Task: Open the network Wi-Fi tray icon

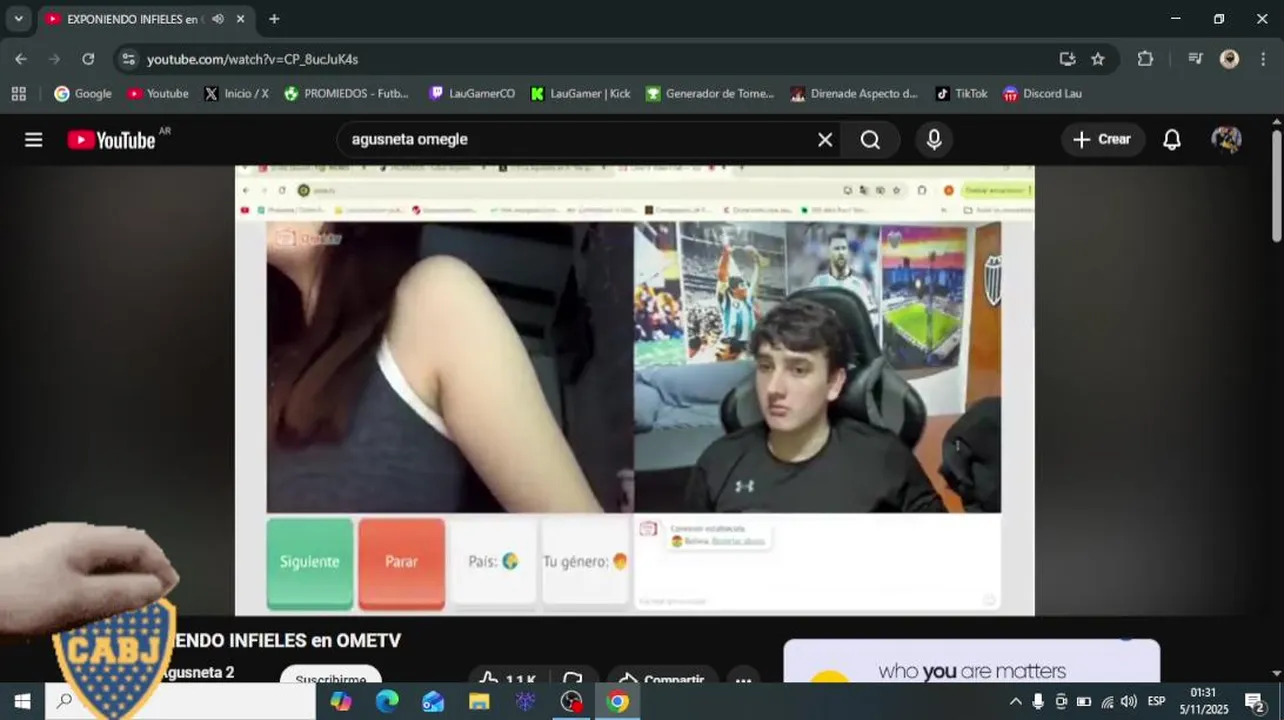Action: click(1106, 701)
